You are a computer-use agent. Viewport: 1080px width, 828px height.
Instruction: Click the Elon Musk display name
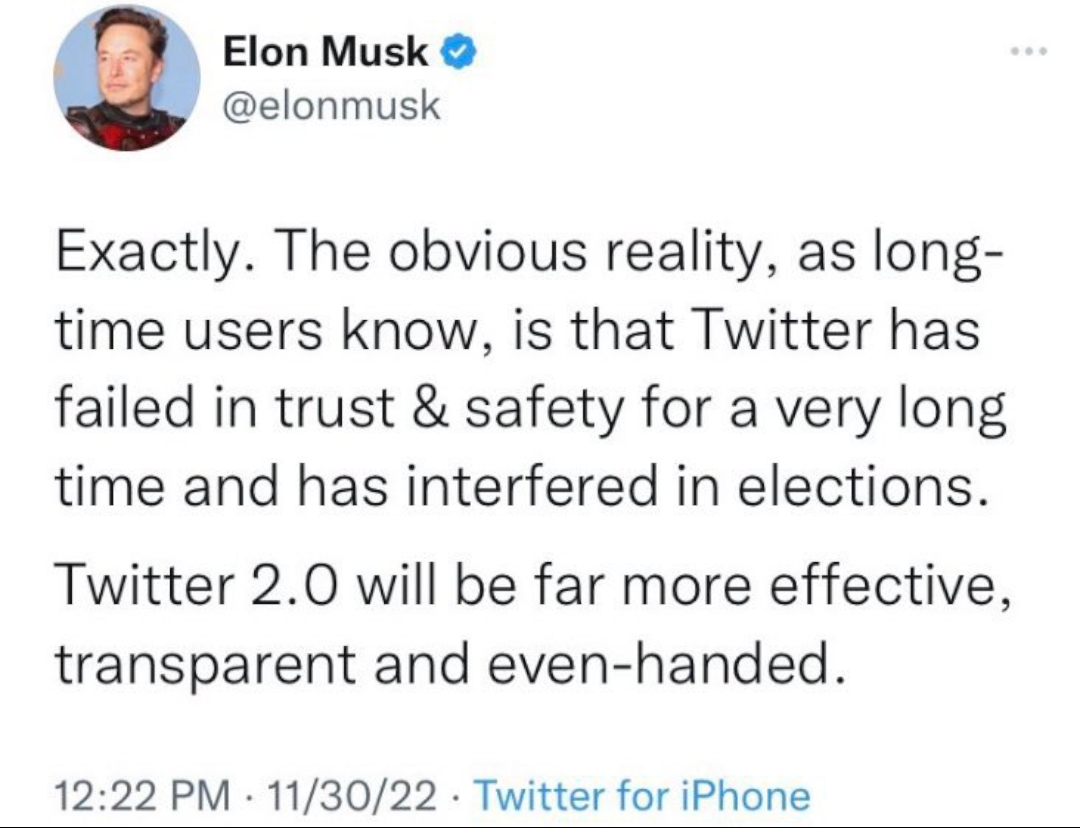point(325,52)
